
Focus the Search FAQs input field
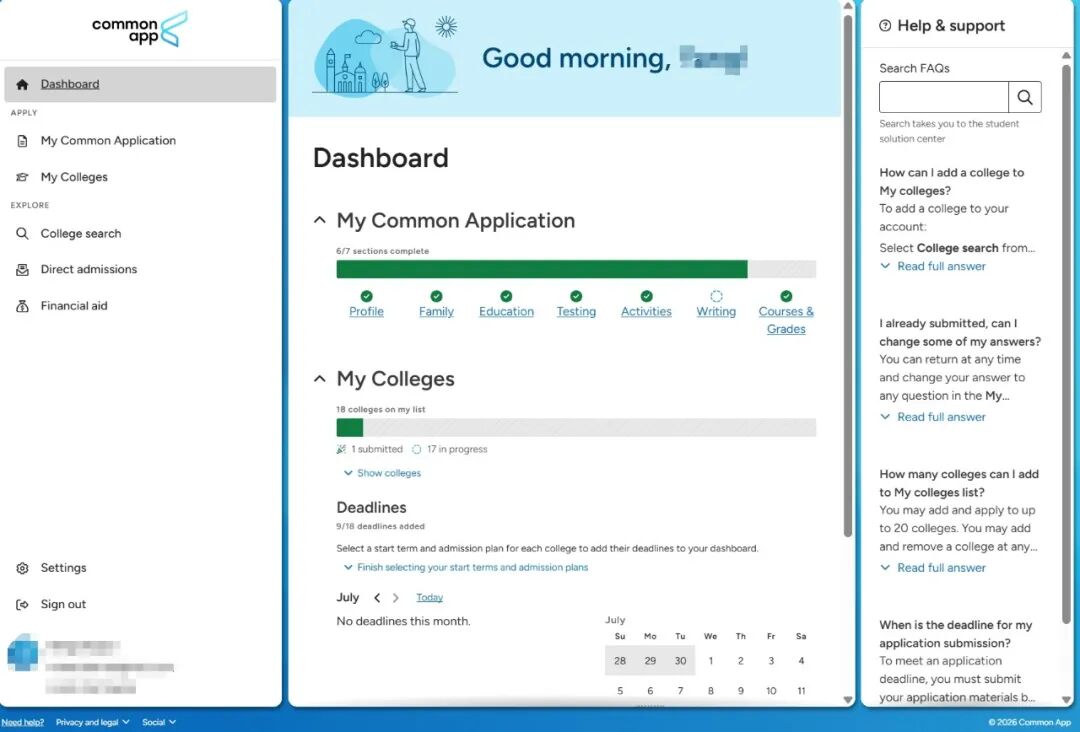(944, 97)
